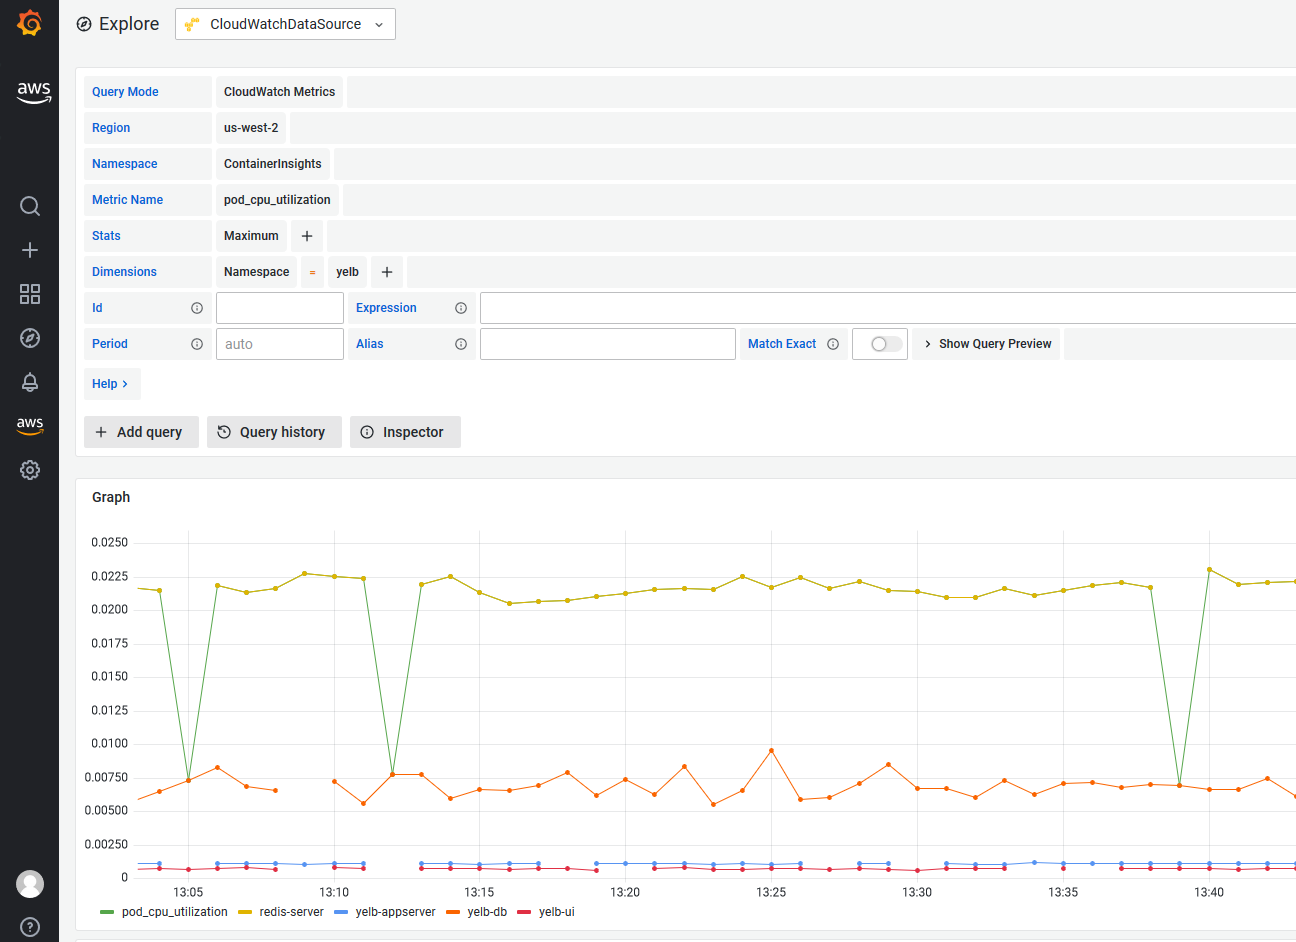Image resolution: width=1296 pixels, height=942 pixels.
Task: Toggle the Match Exact switch
Action: click(880, 344)
